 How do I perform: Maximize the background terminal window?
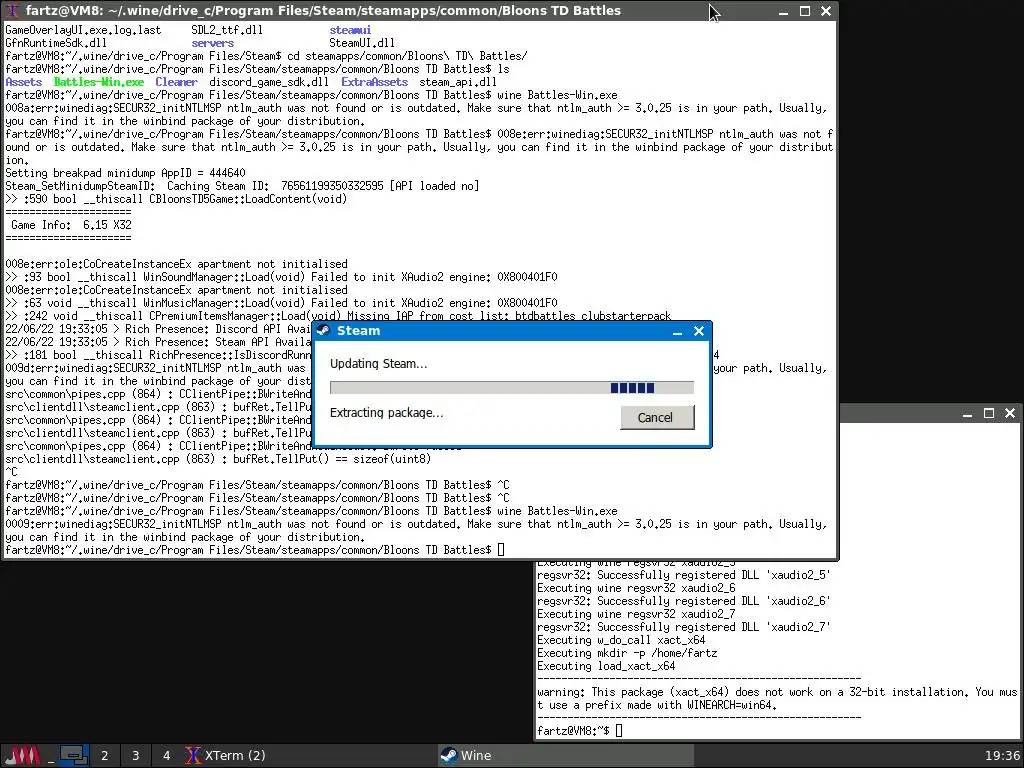tap(989, 413)
